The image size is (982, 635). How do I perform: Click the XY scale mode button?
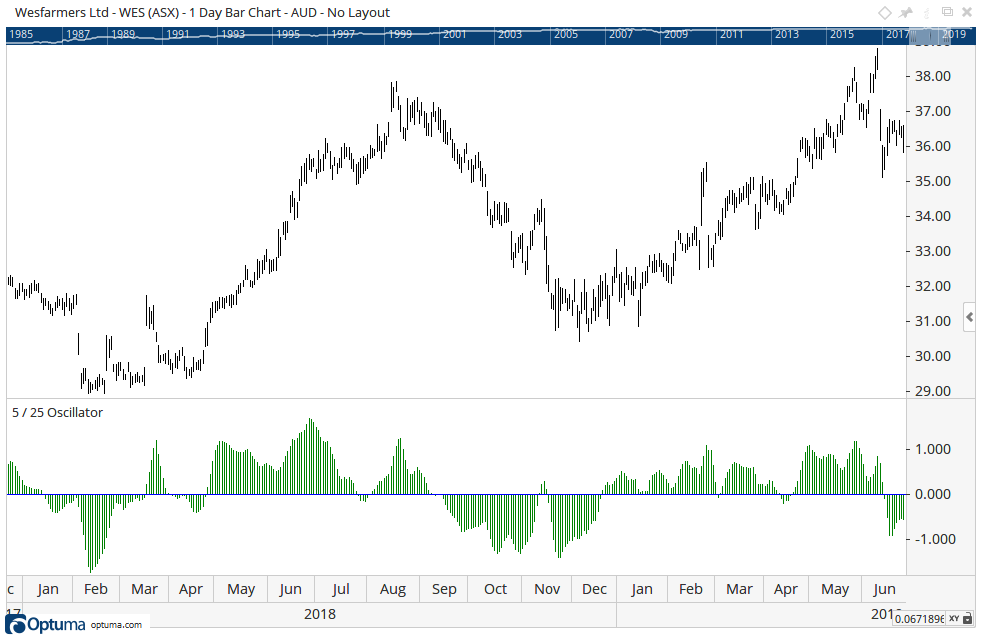pos(954,619)
